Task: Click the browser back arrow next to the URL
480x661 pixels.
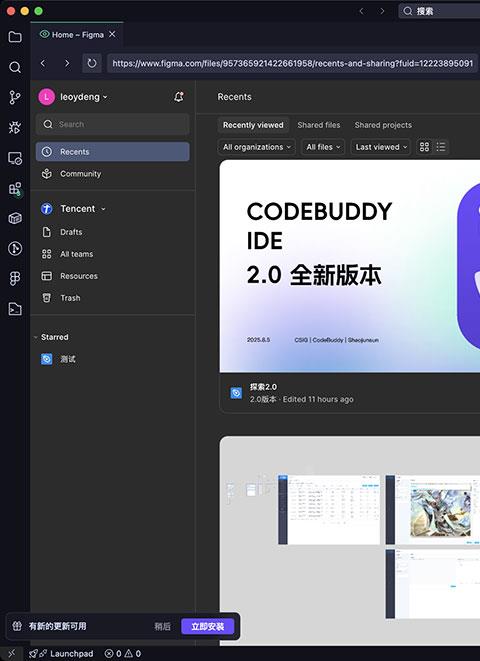Action: click(x=43, y=63)
